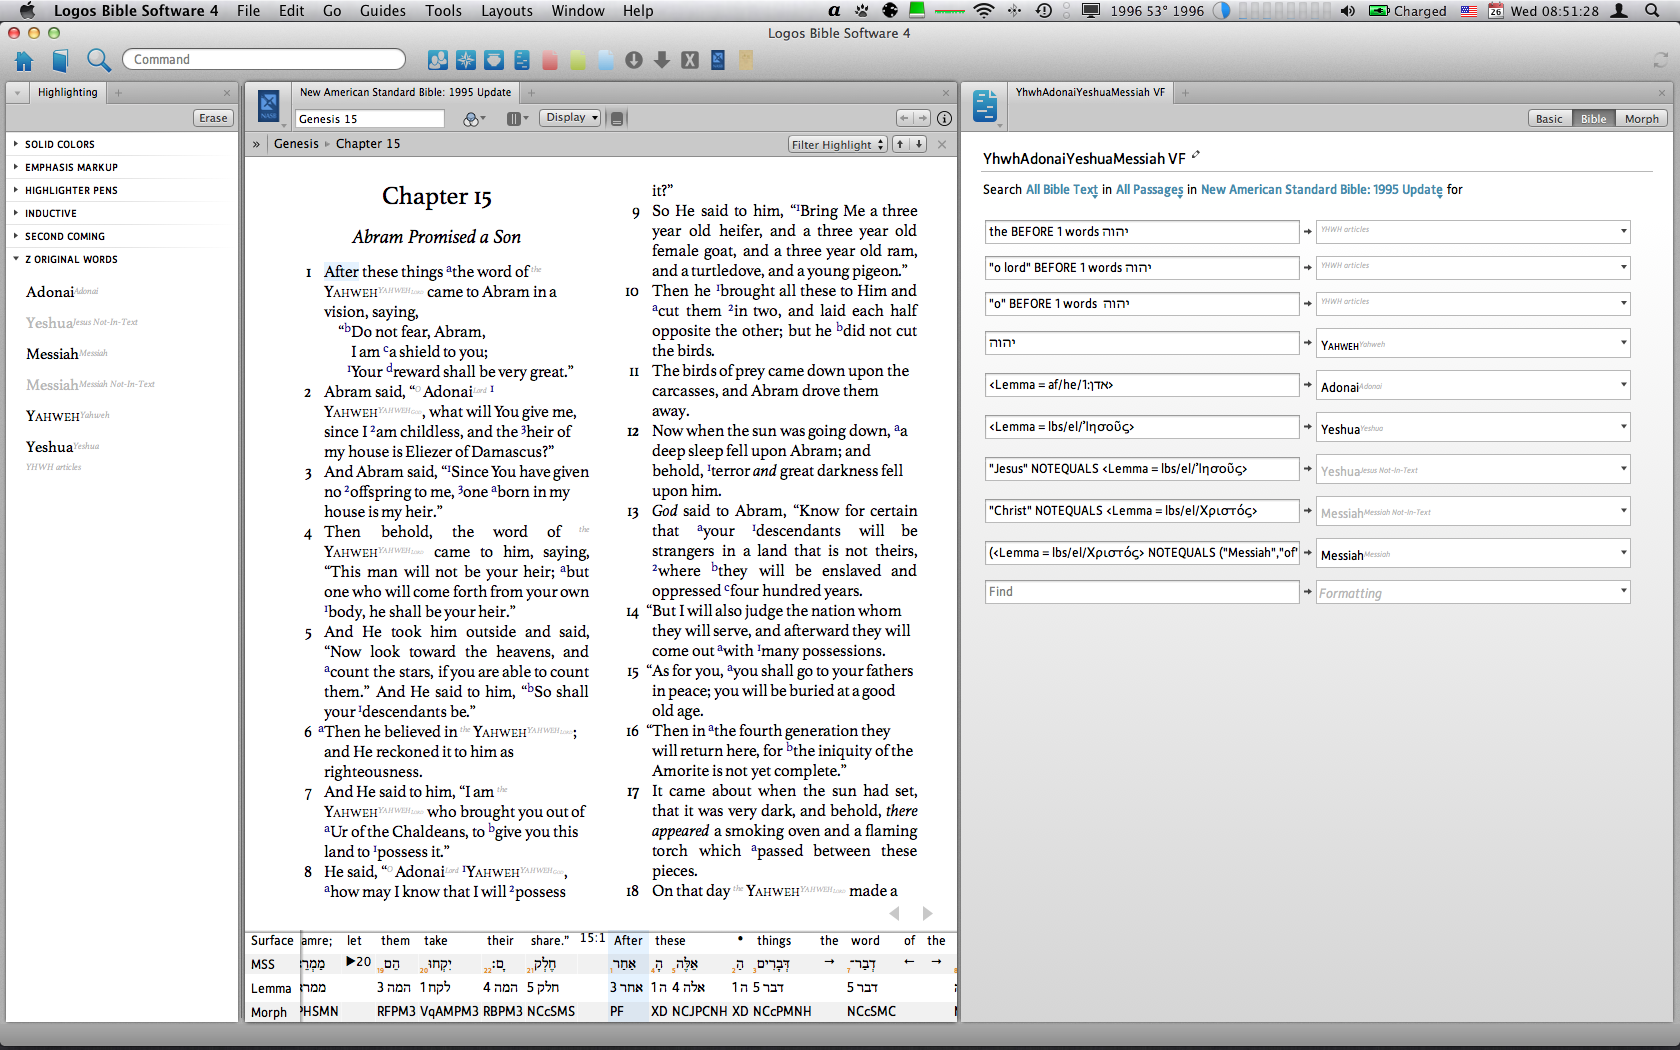Click the tan document shortcut icon
Screen dimensions: 1680x1050
[x=746, y=60]
